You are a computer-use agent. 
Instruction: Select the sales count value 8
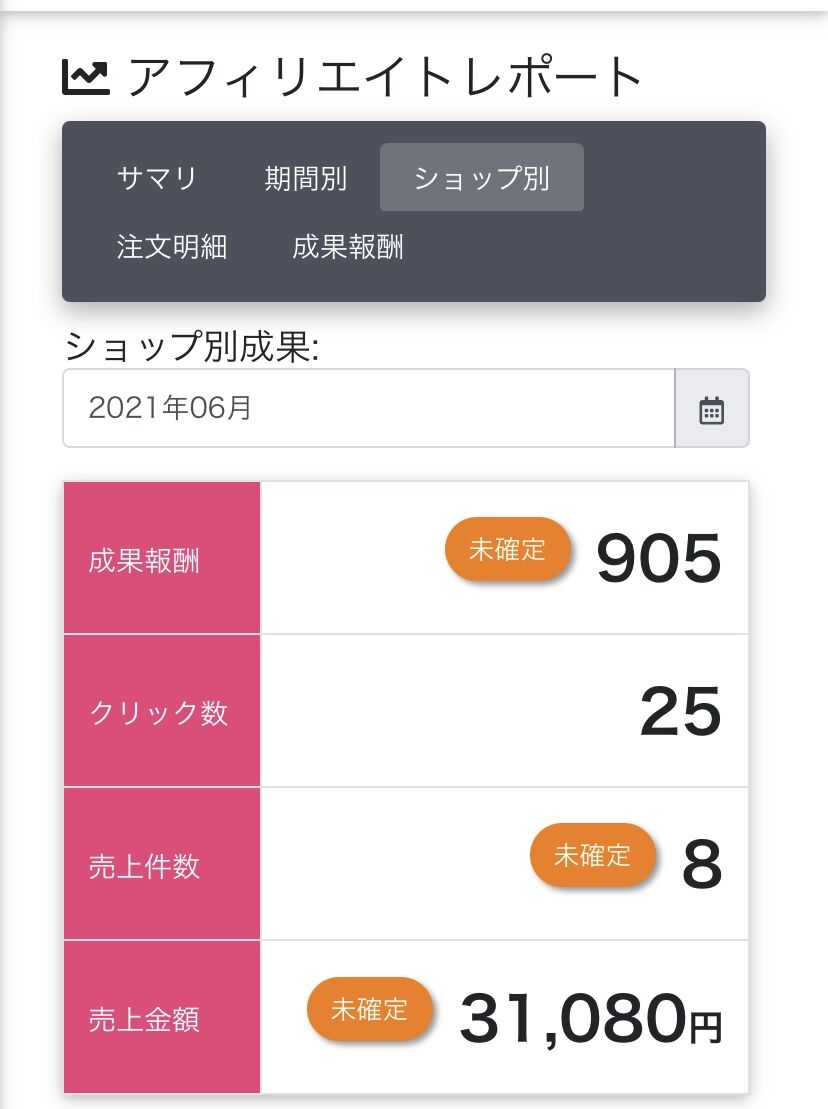click(x=701, y=865)
